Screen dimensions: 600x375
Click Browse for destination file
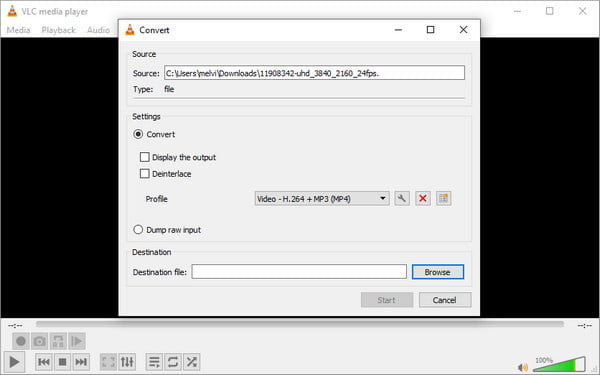point(438,272)
